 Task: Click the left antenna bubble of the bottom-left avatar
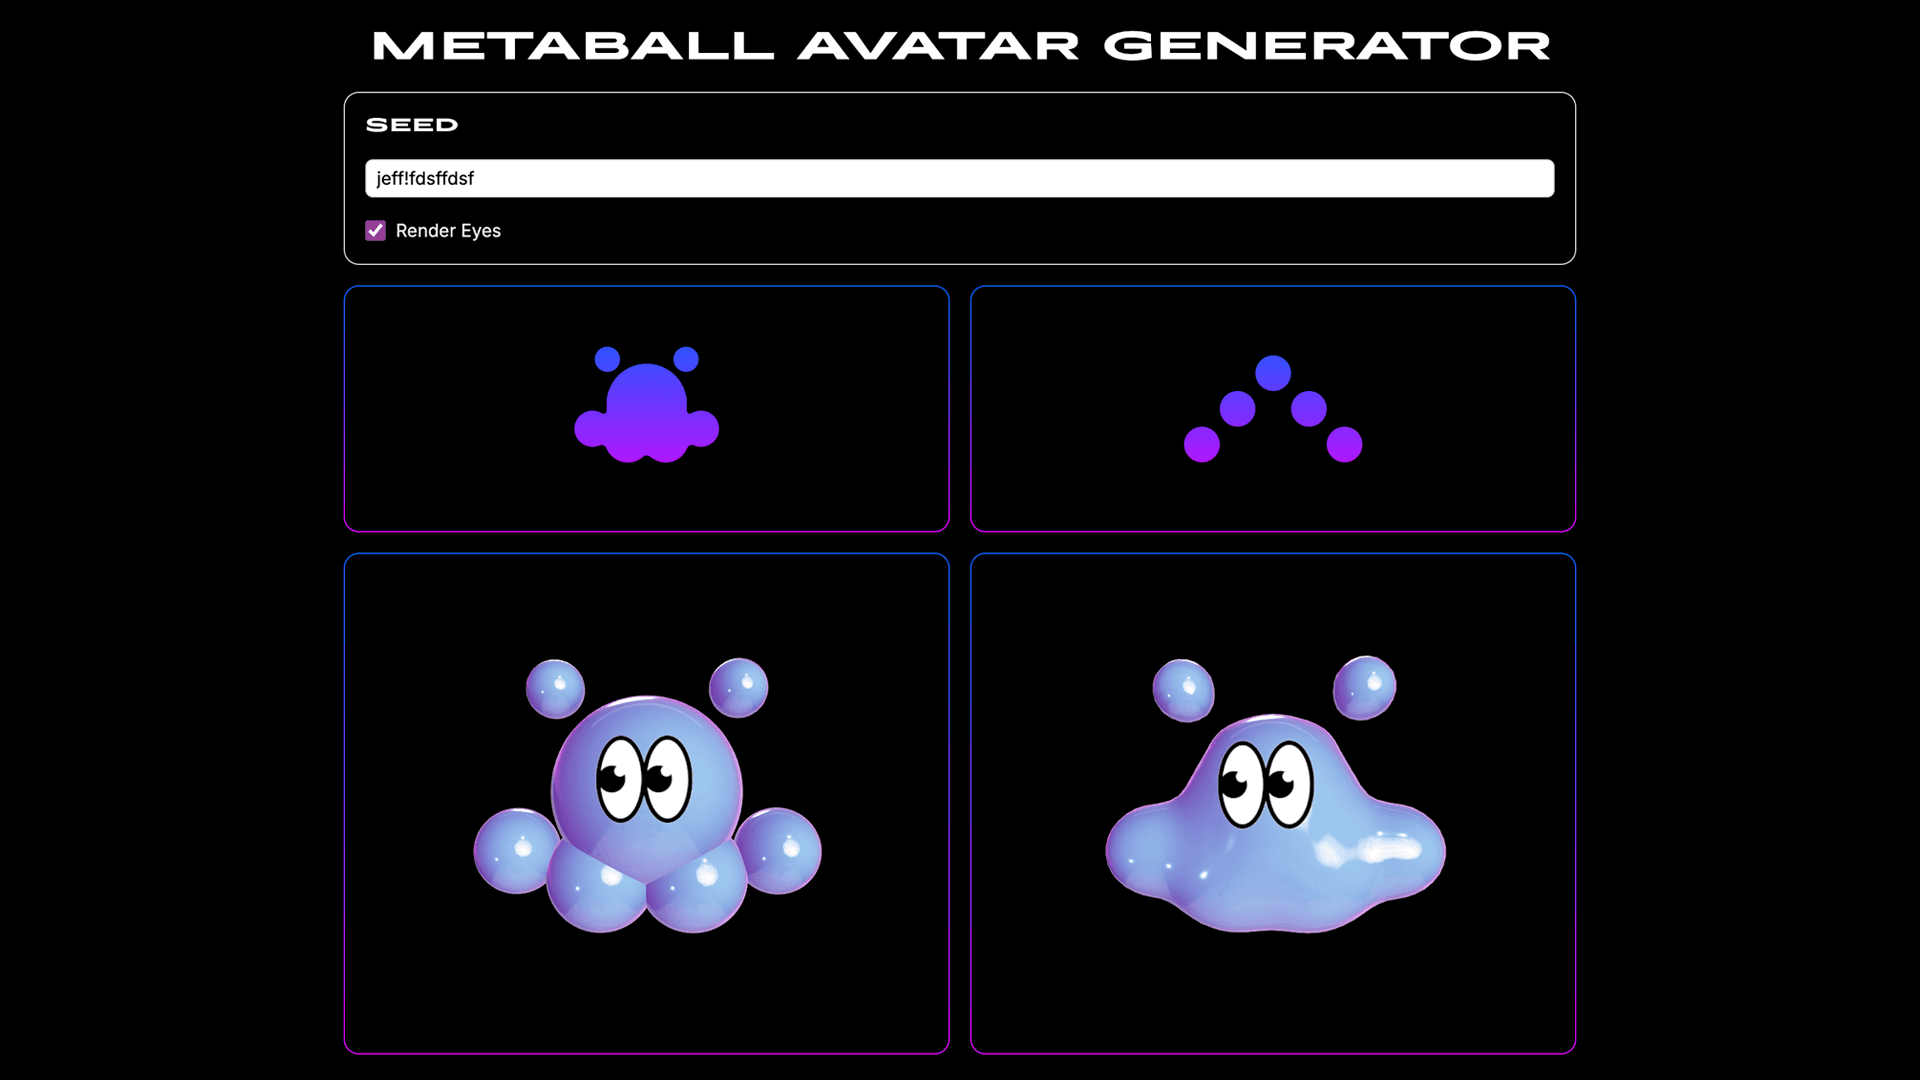tap(553, 688)
